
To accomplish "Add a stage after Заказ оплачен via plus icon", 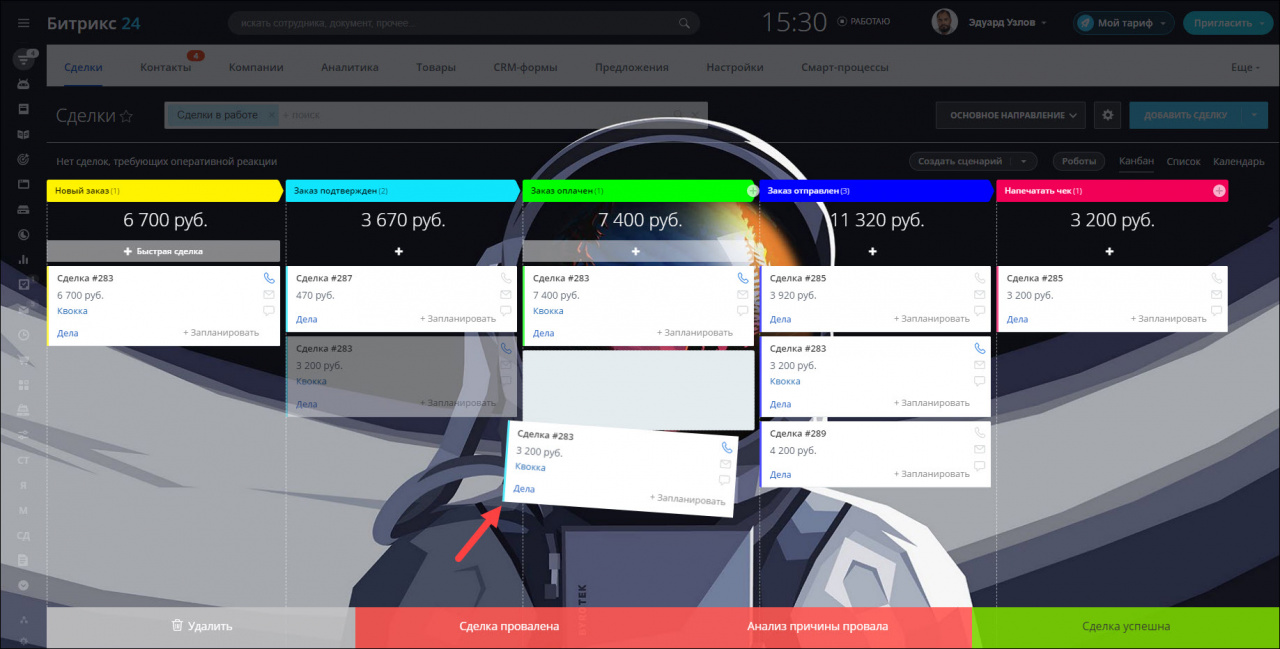I will click(x=753, y=190).
